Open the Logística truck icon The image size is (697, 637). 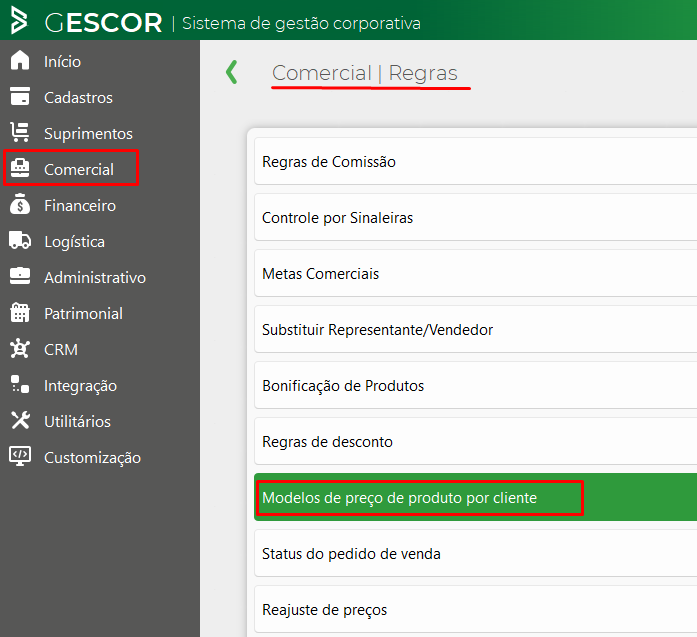pyautogui.click(x=20, y=240)
